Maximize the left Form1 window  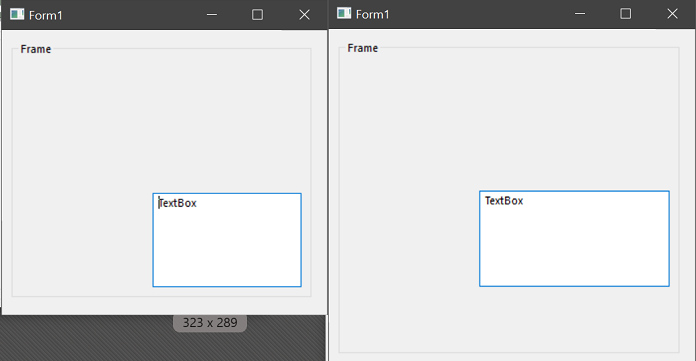pyautogui.click(x=257, y=15)
